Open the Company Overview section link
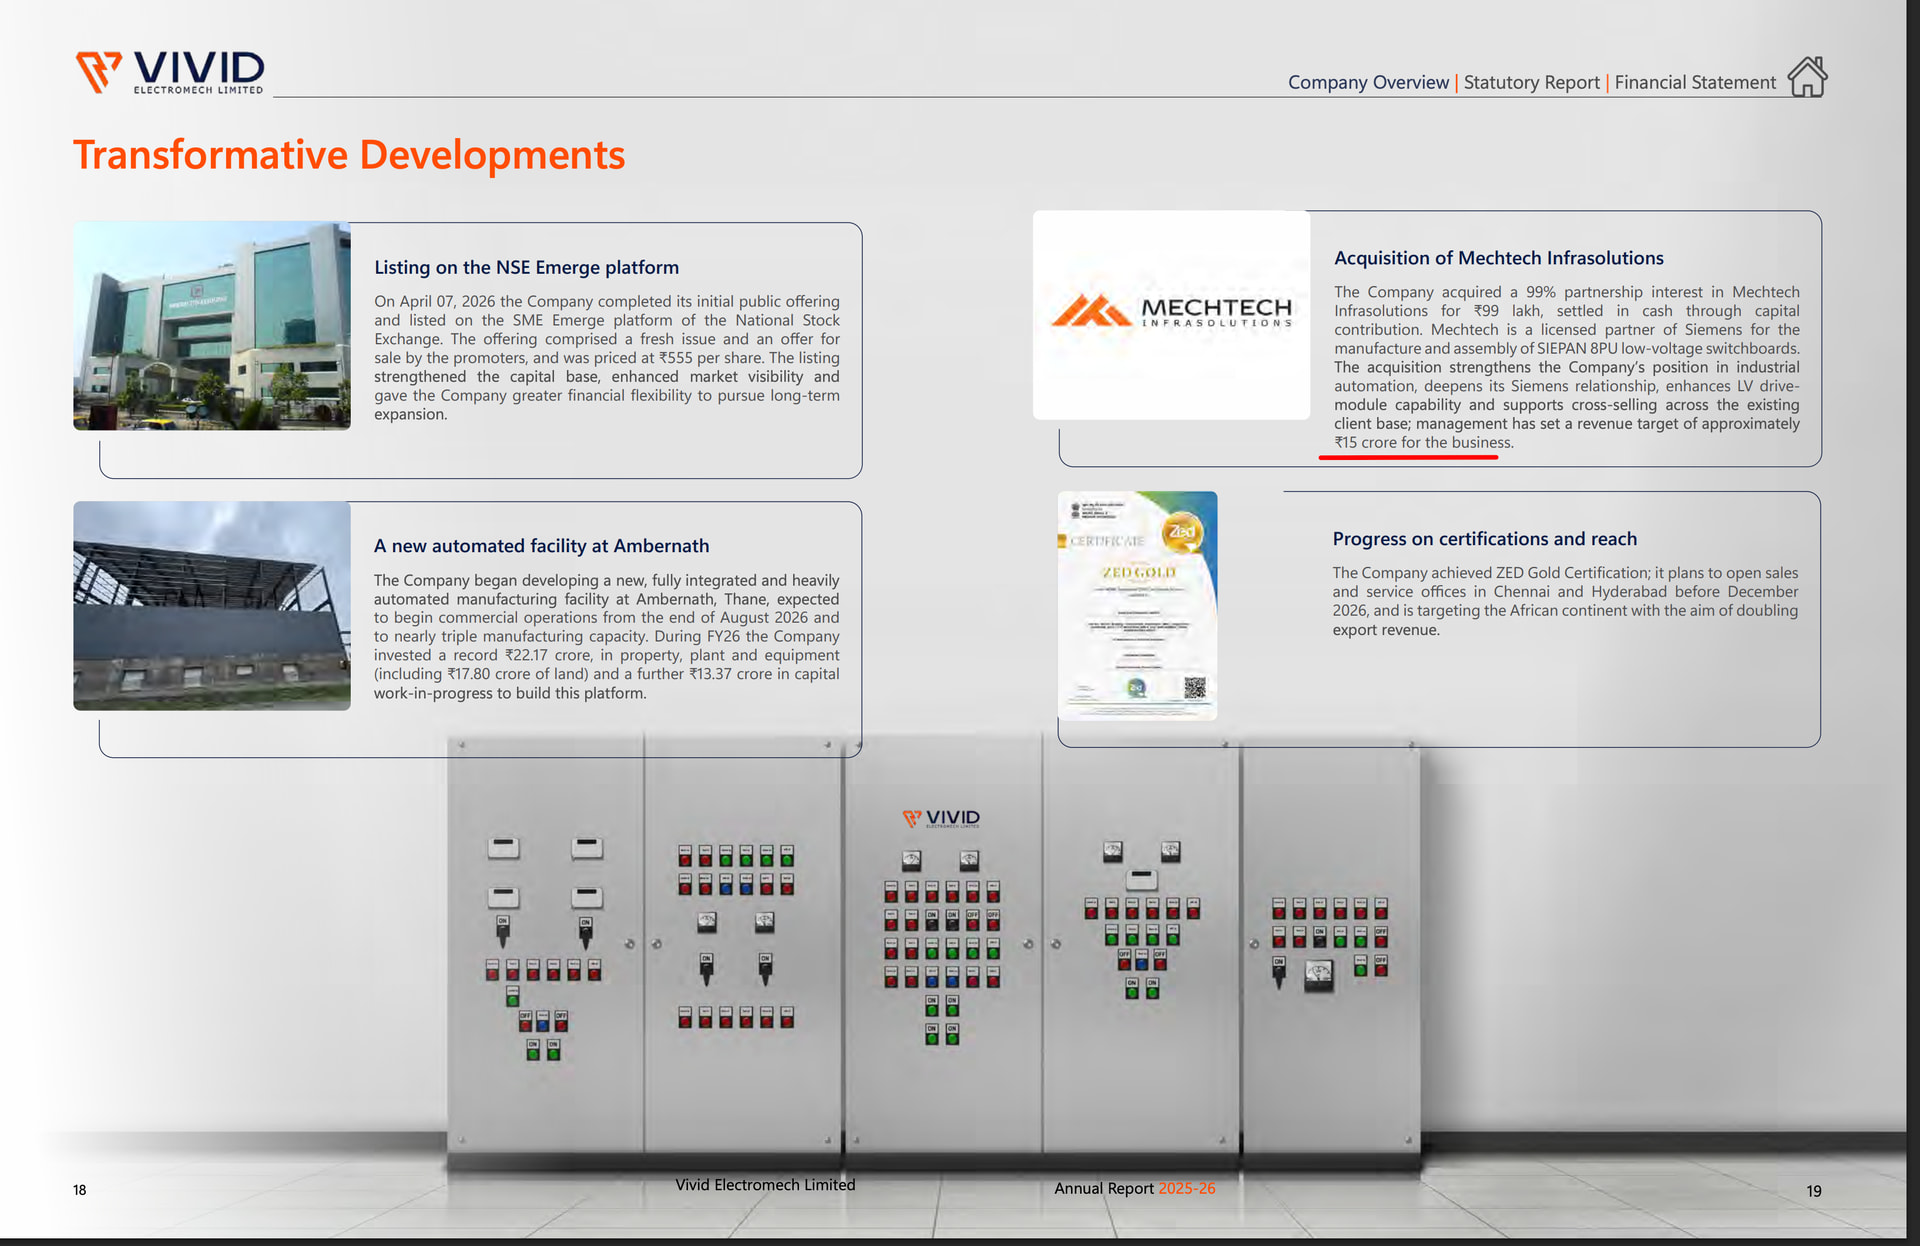 1368,82
